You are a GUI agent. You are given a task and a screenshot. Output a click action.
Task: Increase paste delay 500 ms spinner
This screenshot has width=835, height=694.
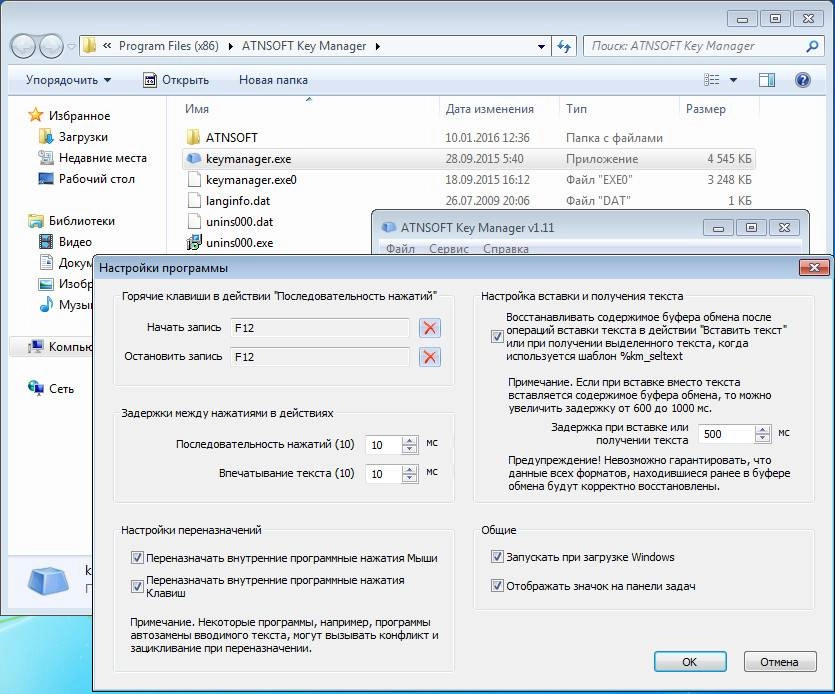point(763,430)
